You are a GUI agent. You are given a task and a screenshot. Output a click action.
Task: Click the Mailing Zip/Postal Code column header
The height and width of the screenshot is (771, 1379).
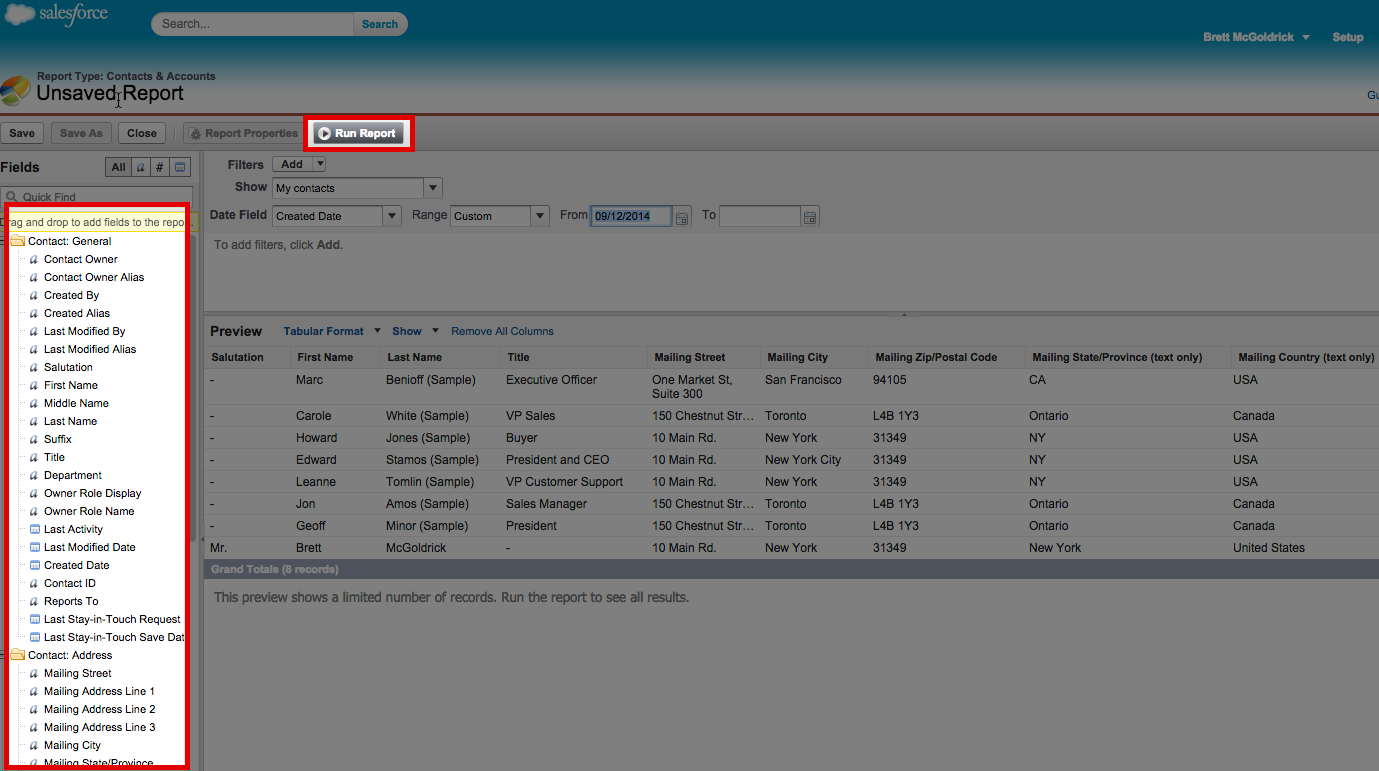coord(947,357)
